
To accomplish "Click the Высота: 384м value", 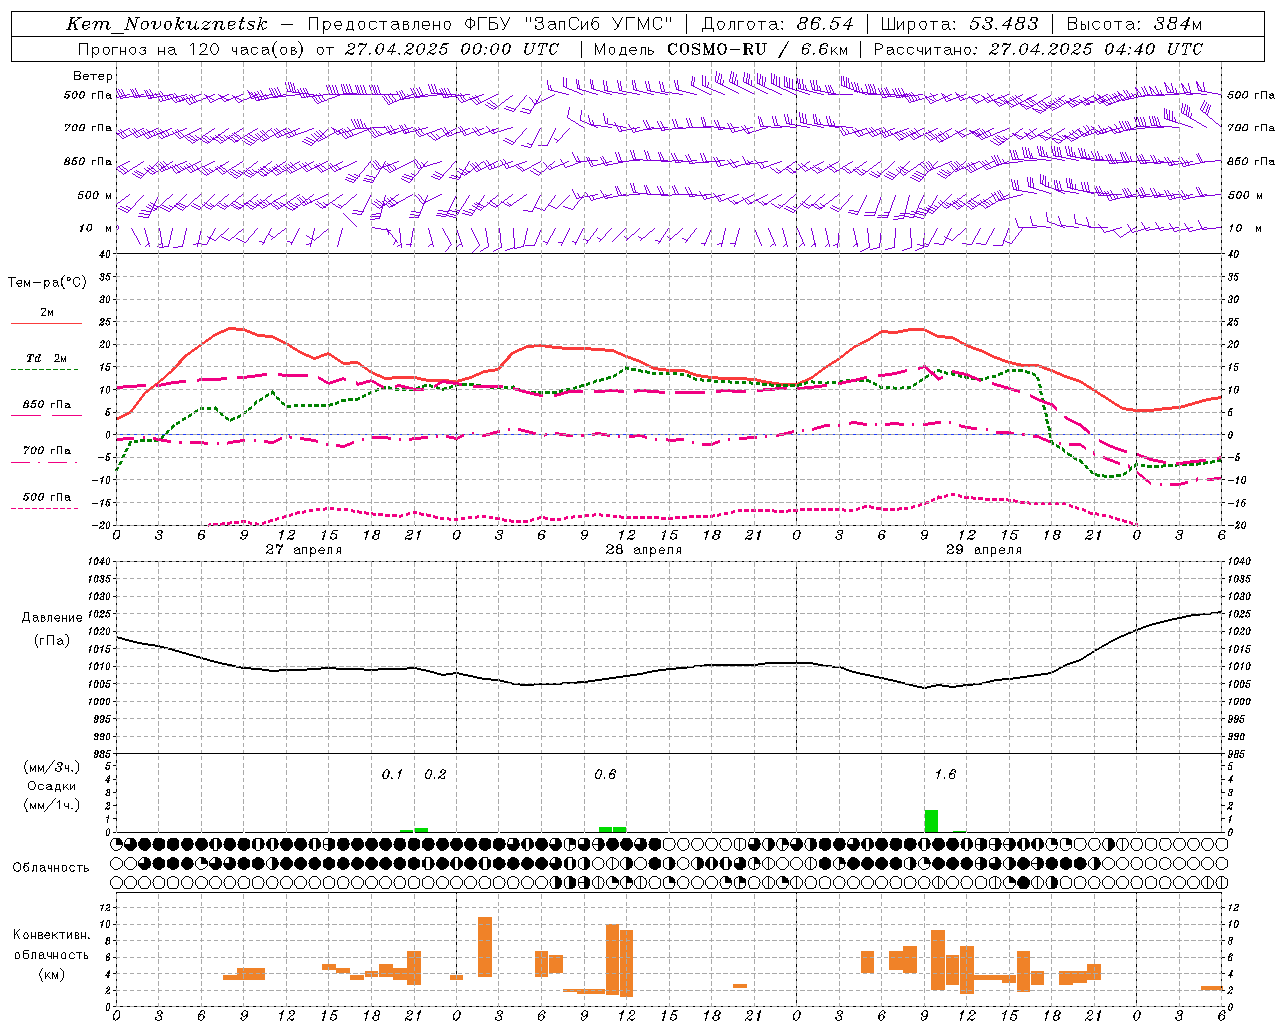I will [1134, 24].
